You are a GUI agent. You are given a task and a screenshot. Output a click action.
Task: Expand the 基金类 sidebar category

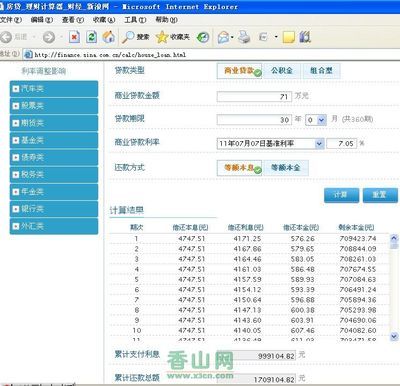pyautogui.click(x=54, y=140)
